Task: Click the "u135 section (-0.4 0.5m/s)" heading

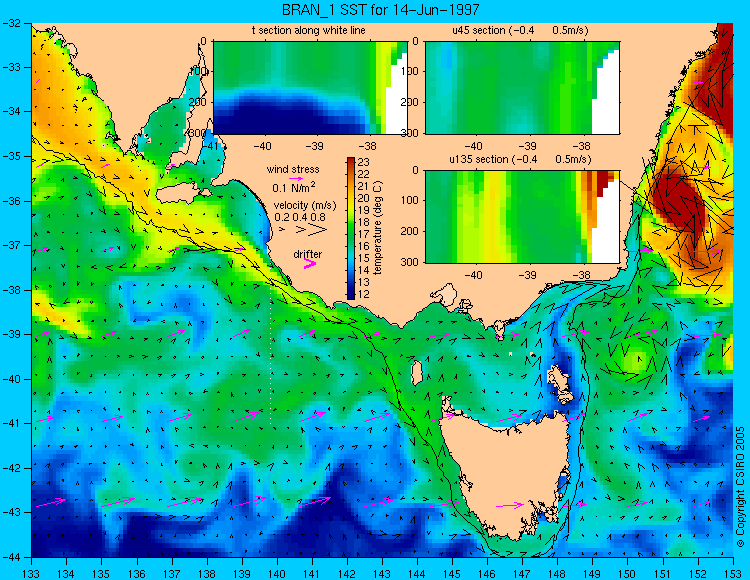Action: pyautogui.click(x=520, y=159)
